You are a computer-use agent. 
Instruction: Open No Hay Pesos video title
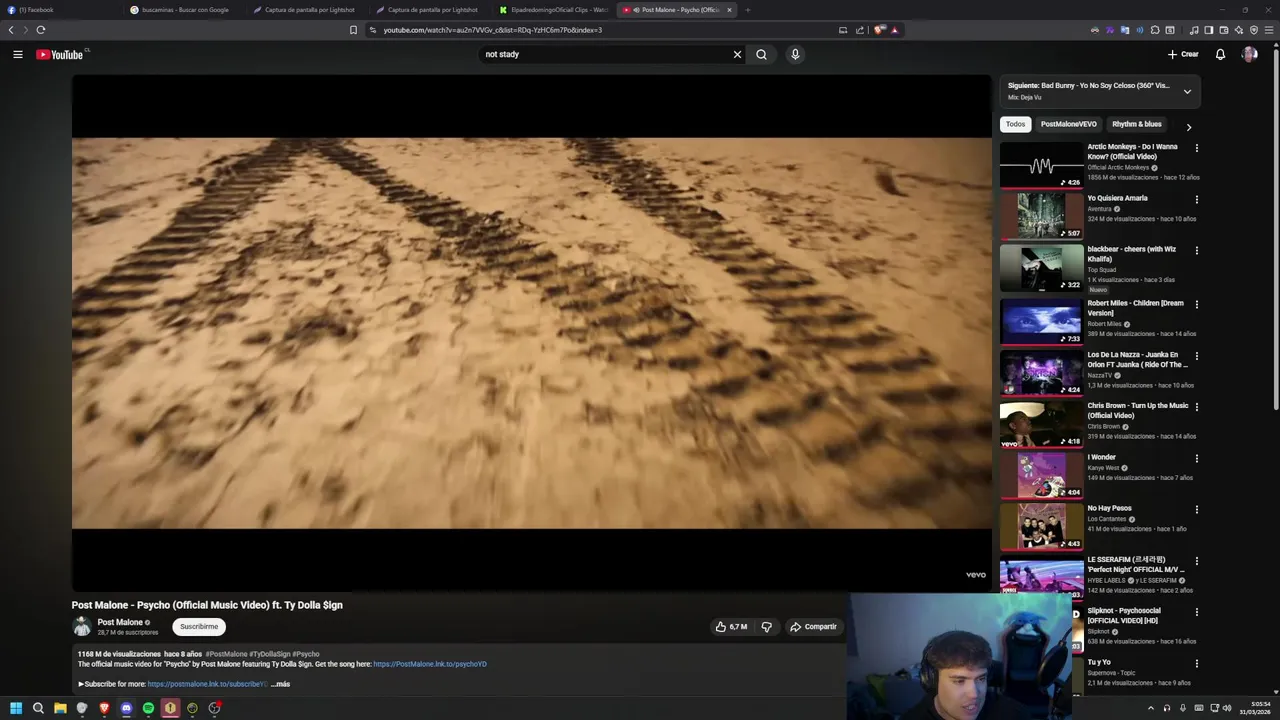1109,508
